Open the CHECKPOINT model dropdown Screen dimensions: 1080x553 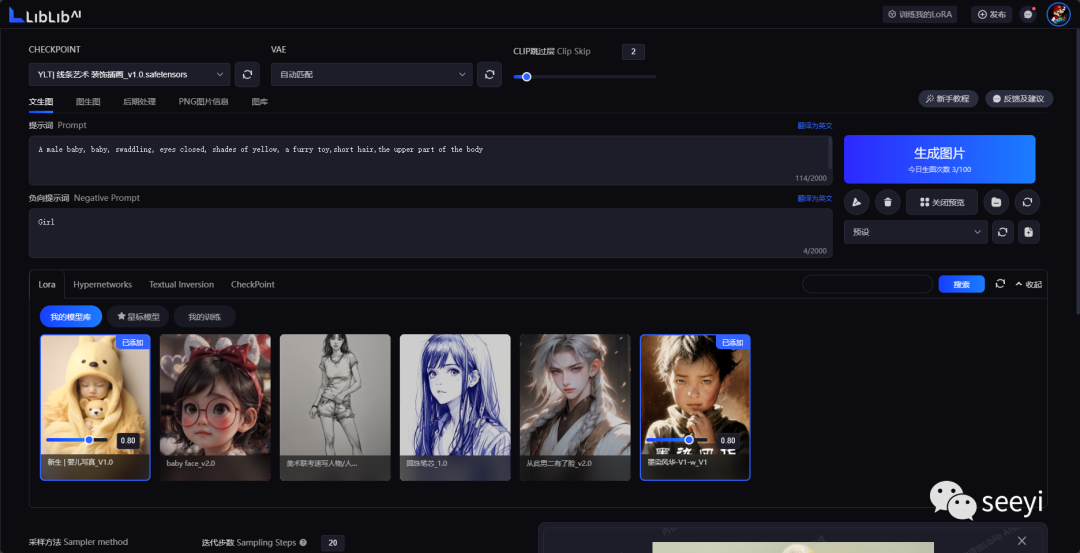click(129, 74)
